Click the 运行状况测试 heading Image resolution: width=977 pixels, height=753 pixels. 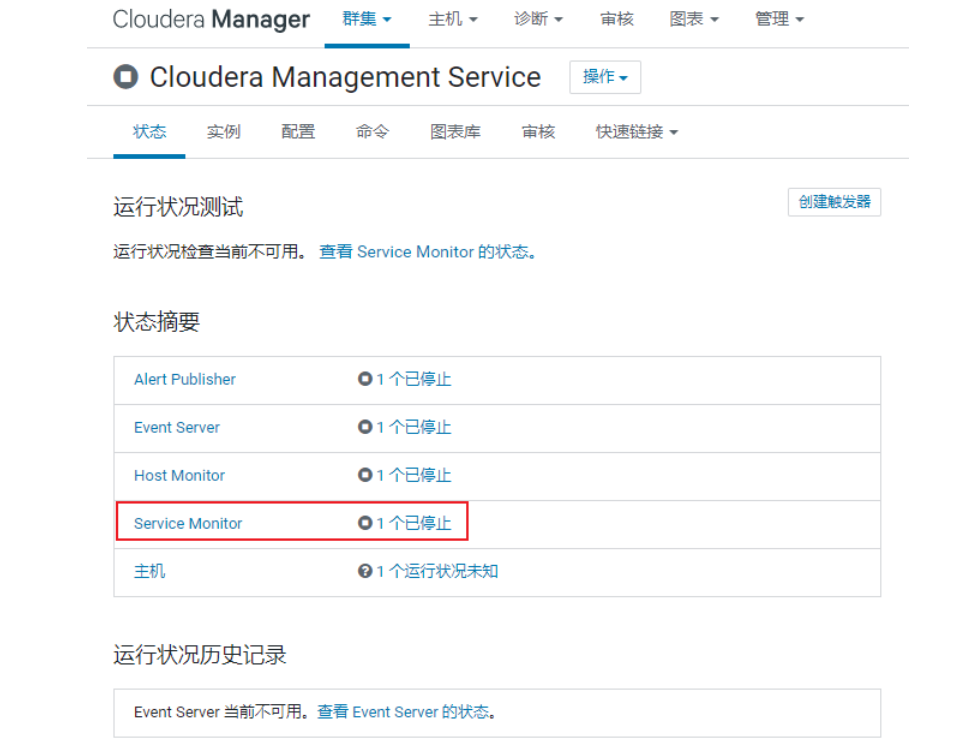178,207
